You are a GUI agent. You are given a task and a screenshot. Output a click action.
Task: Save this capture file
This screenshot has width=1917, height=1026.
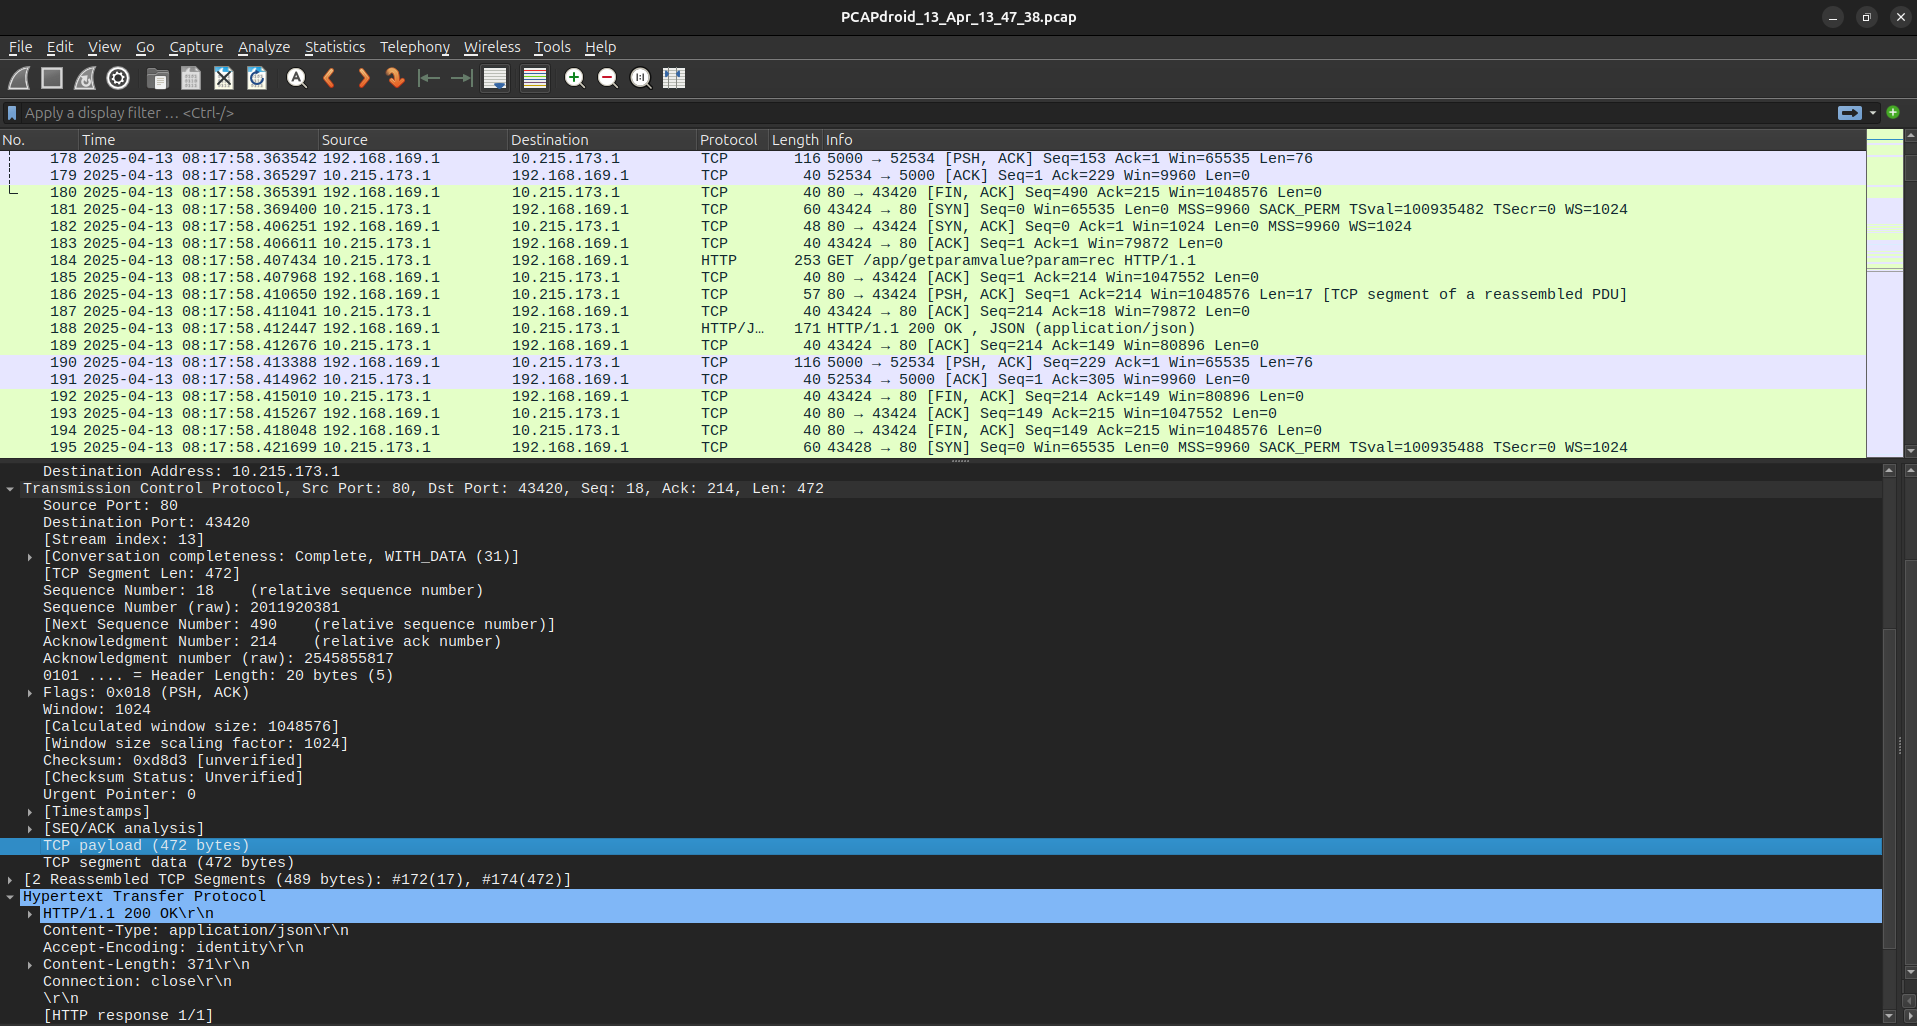[x=190, y=78]
